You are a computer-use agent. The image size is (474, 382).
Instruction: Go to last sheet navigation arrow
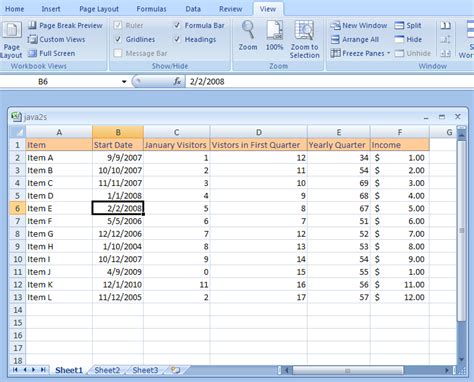click(43, 370)
